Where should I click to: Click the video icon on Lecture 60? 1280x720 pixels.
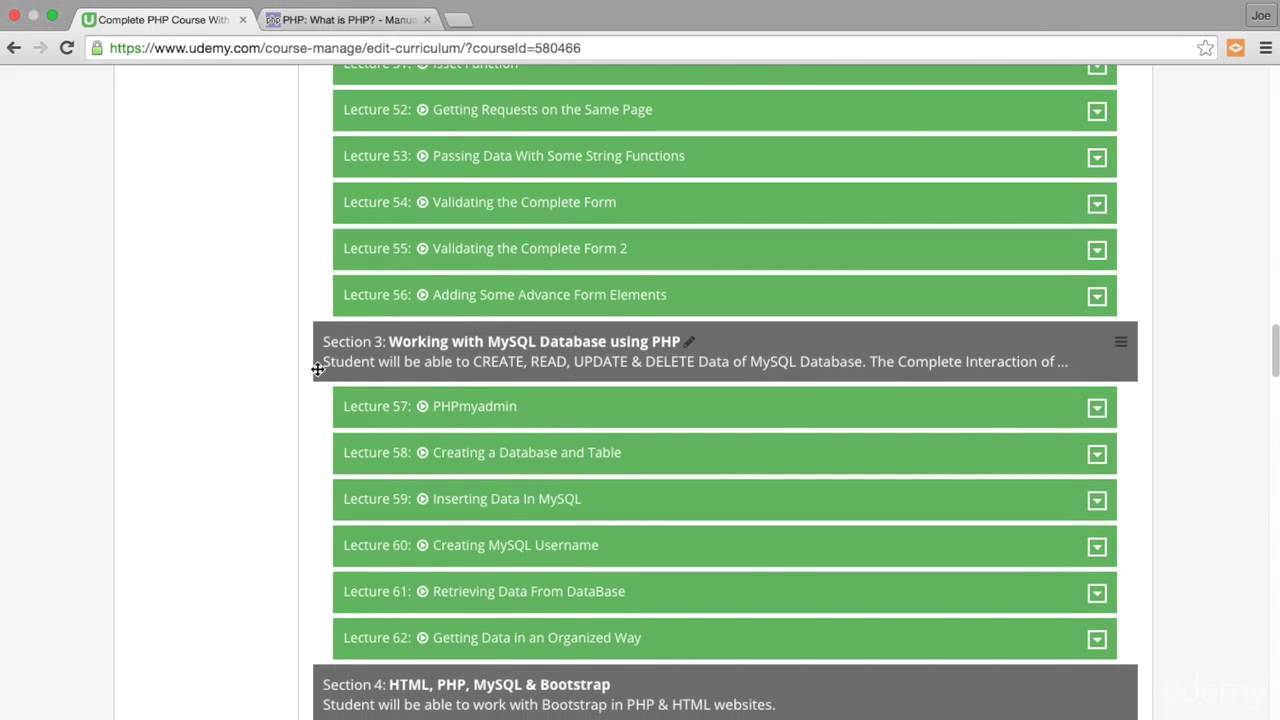[423, 545]
